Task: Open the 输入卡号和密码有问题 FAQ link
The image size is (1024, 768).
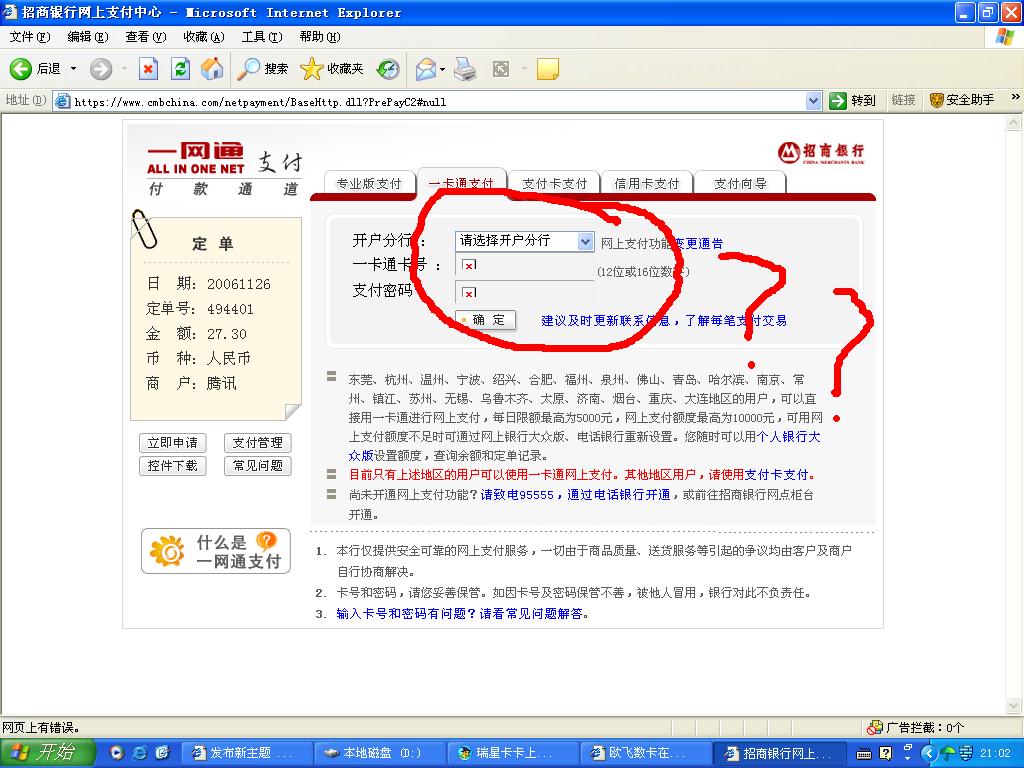Action: coord(462,614)
